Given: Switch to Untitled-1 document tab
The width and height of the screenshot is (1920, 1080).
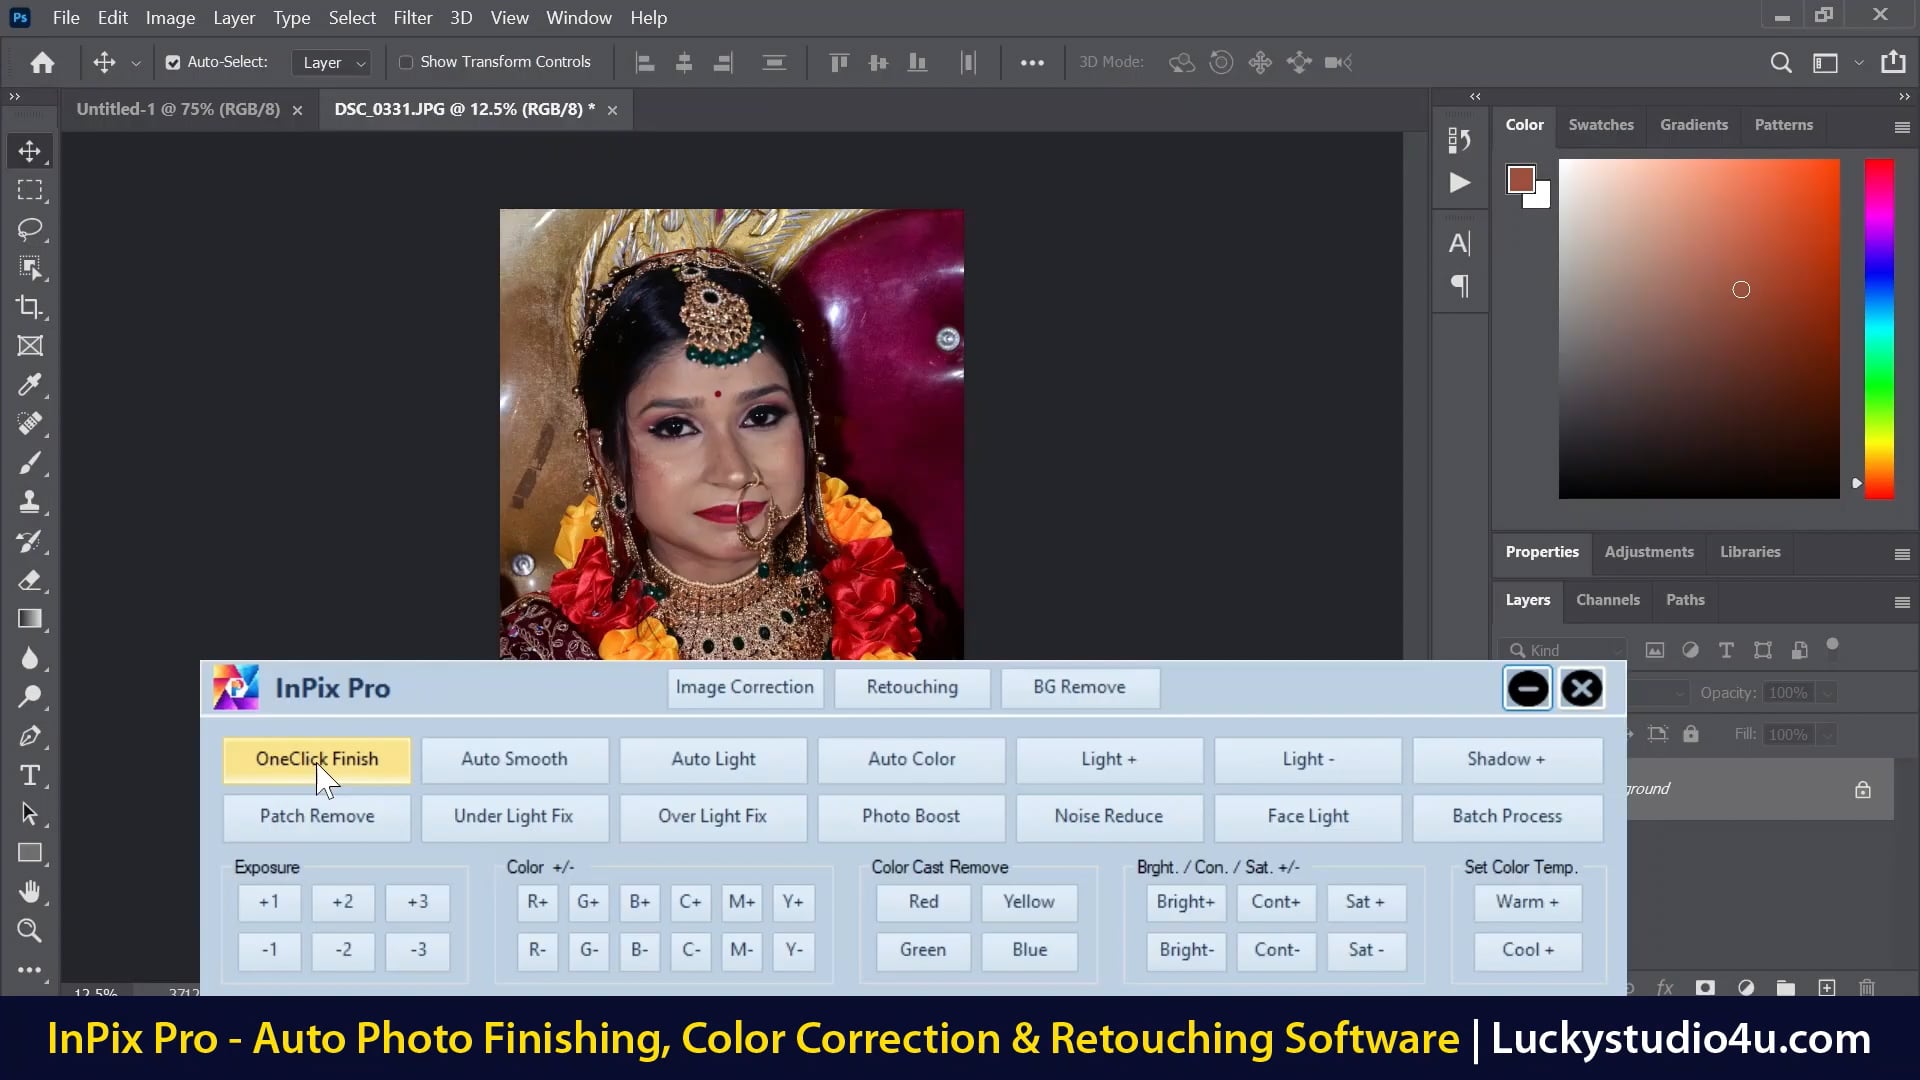Looking at the screenshot, I should 178,109.
